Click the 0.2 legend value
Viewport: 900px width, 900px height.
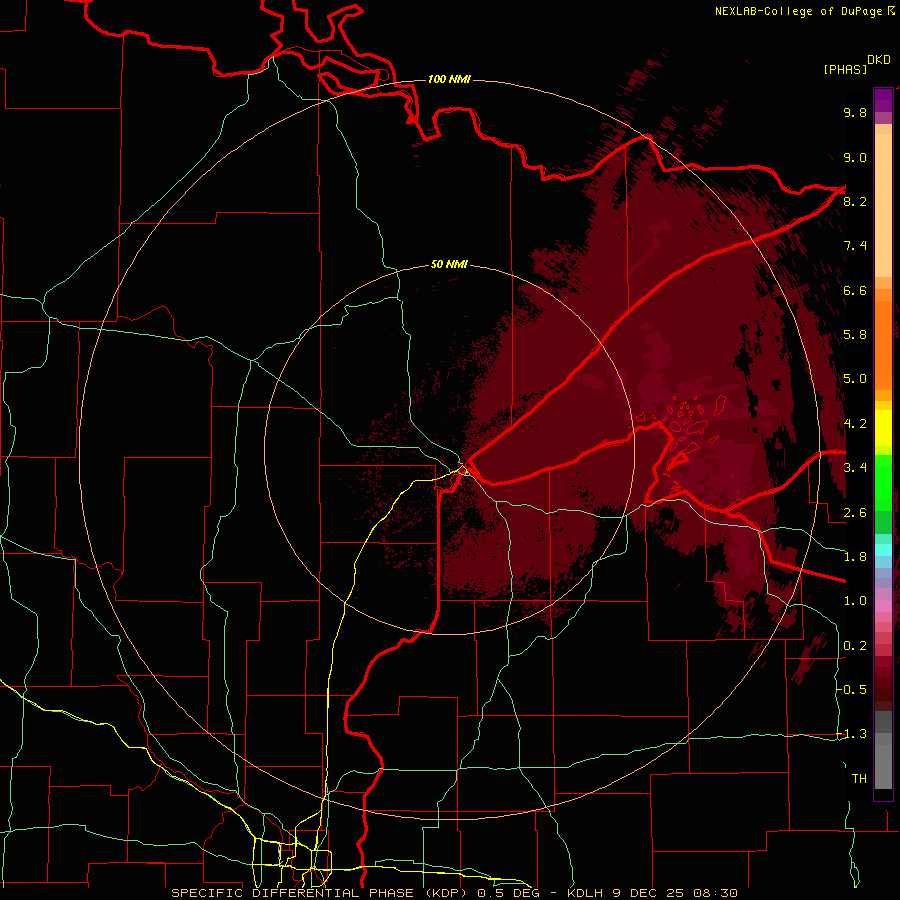click(x=855, y=646)
